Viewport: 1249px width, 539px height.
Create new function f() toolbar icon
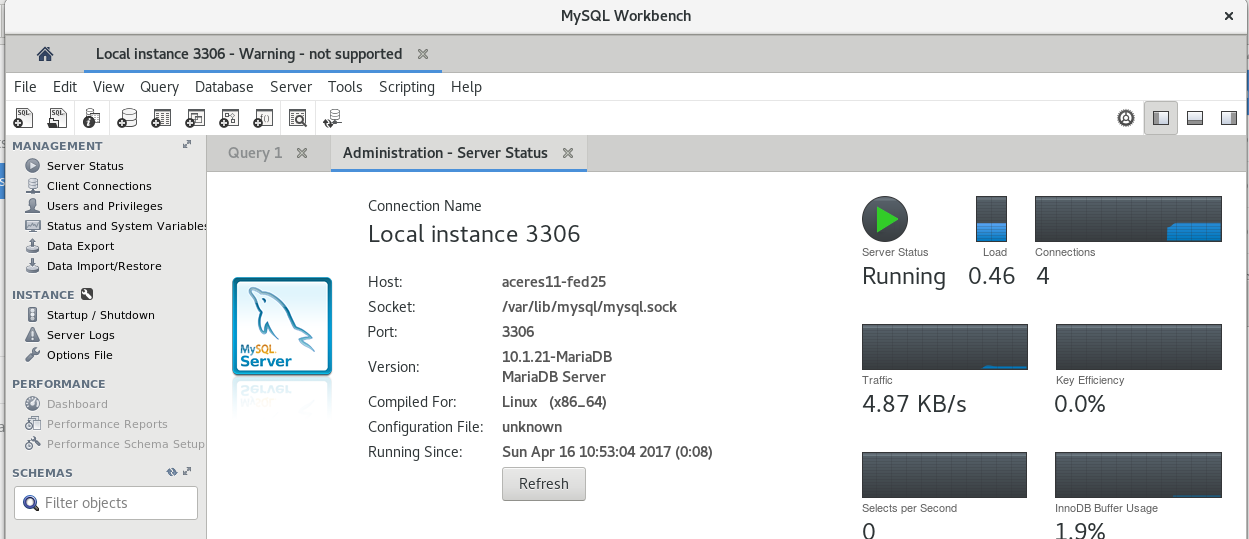point(263,118)
